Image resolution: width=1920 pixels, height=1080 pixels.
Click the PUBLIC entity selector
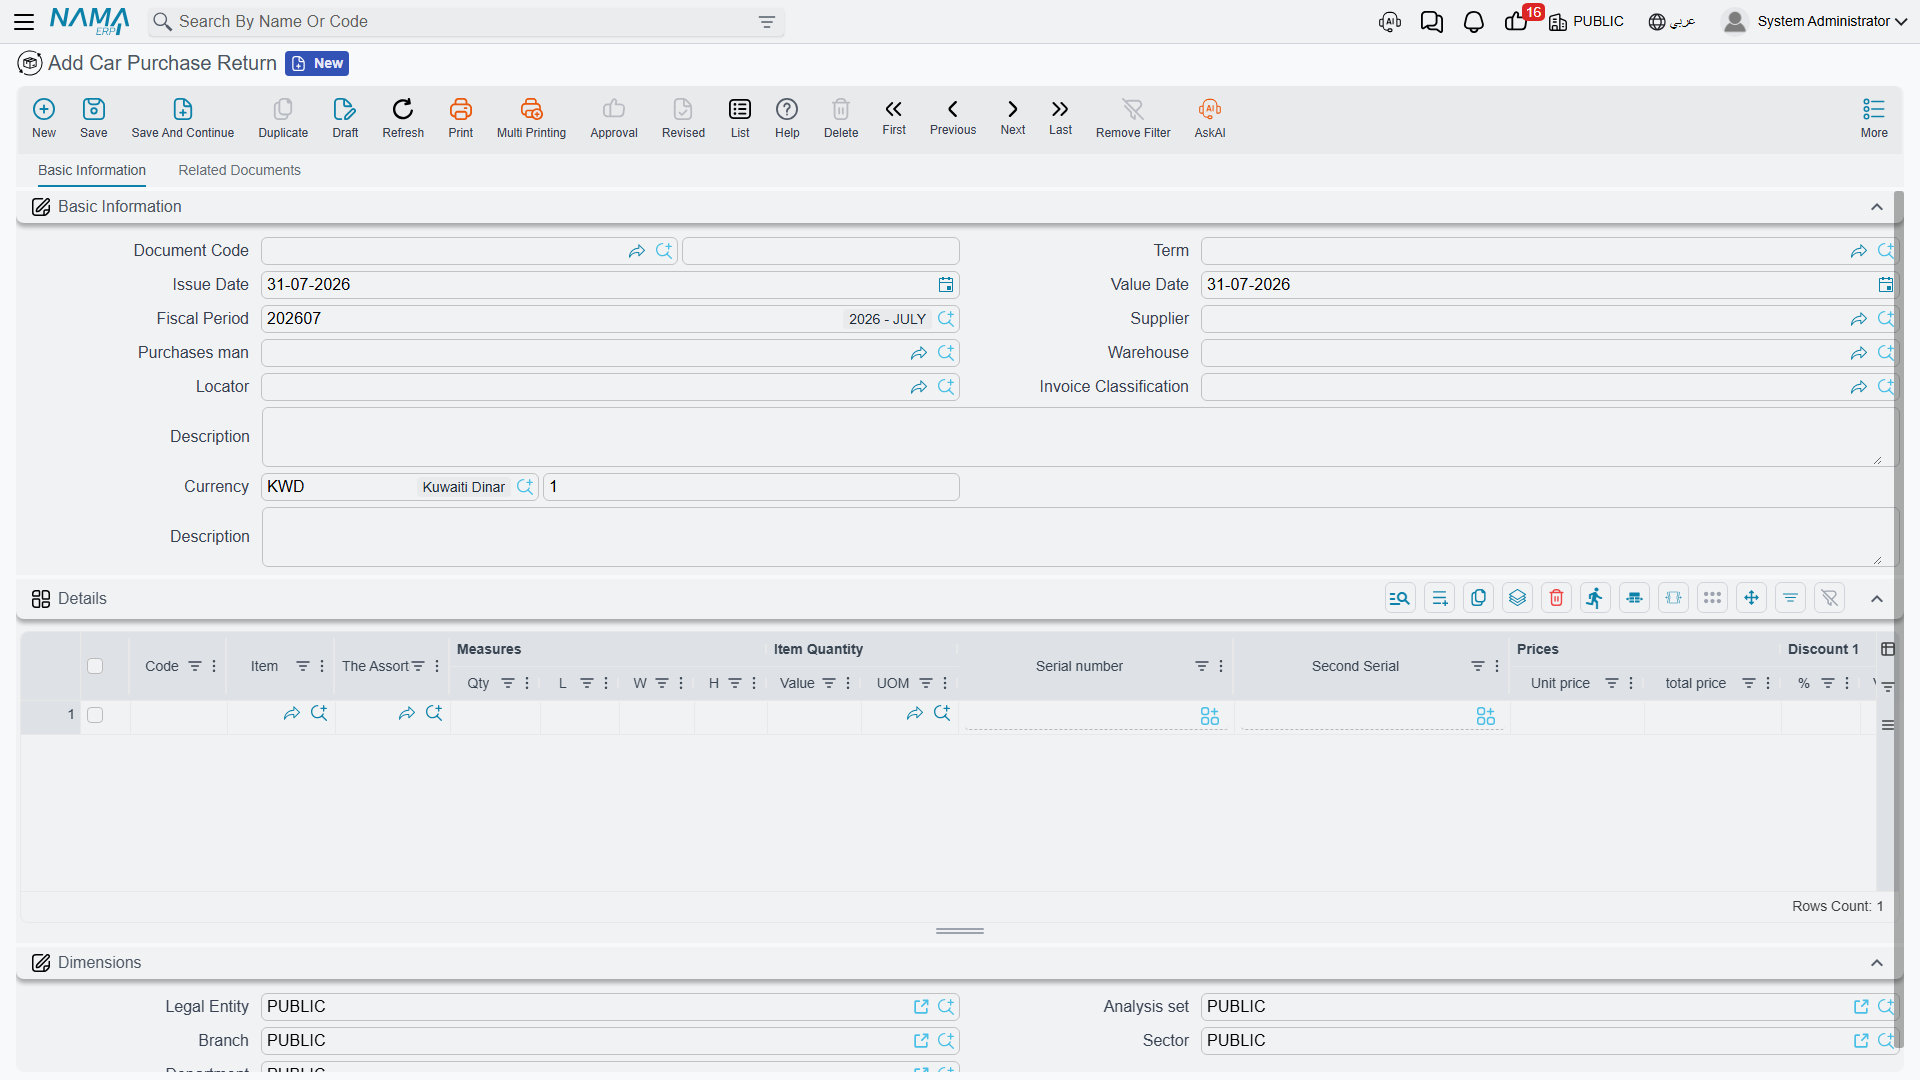[x=1586, y=22]
